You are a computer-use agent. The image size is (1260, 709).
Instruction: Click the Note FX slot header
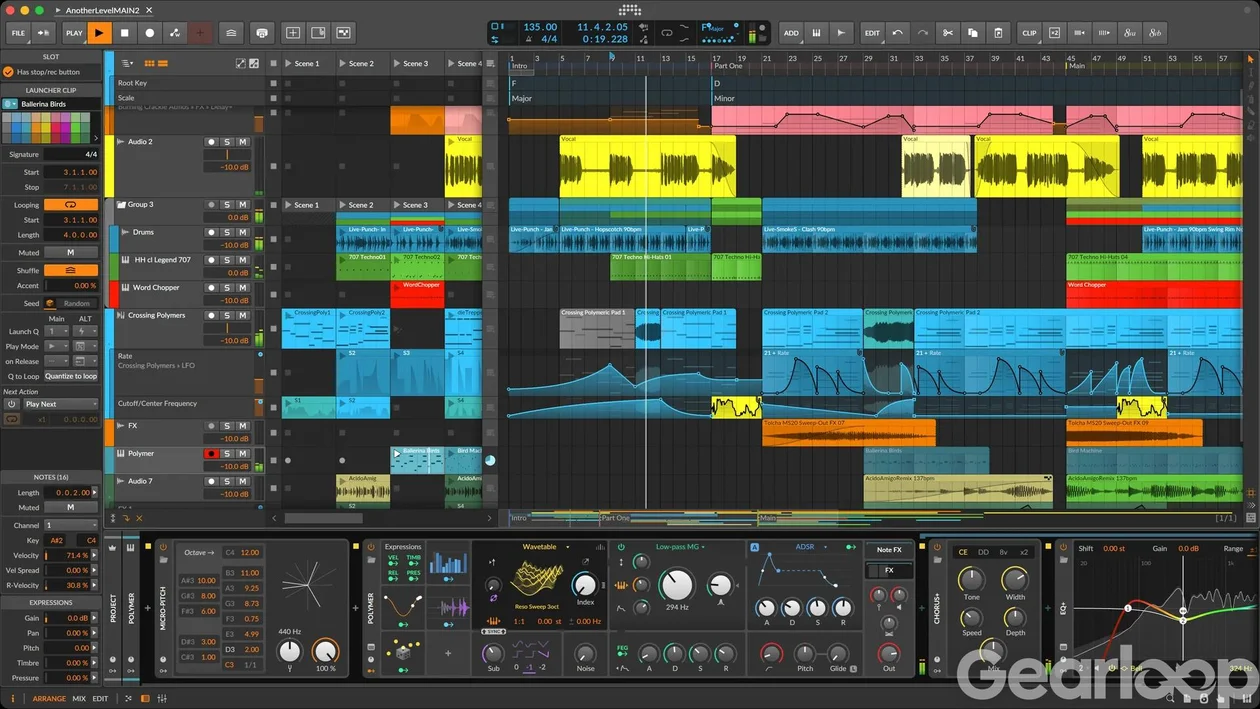click(889, 550)
